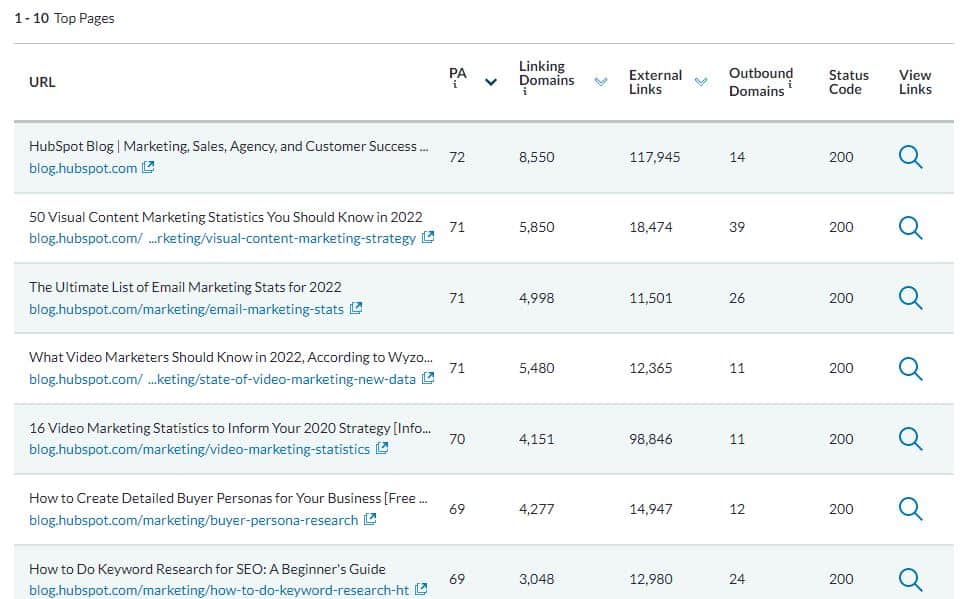Click outbound domains value 26
This screenshot has width=970, height=599.
(737, 298)
